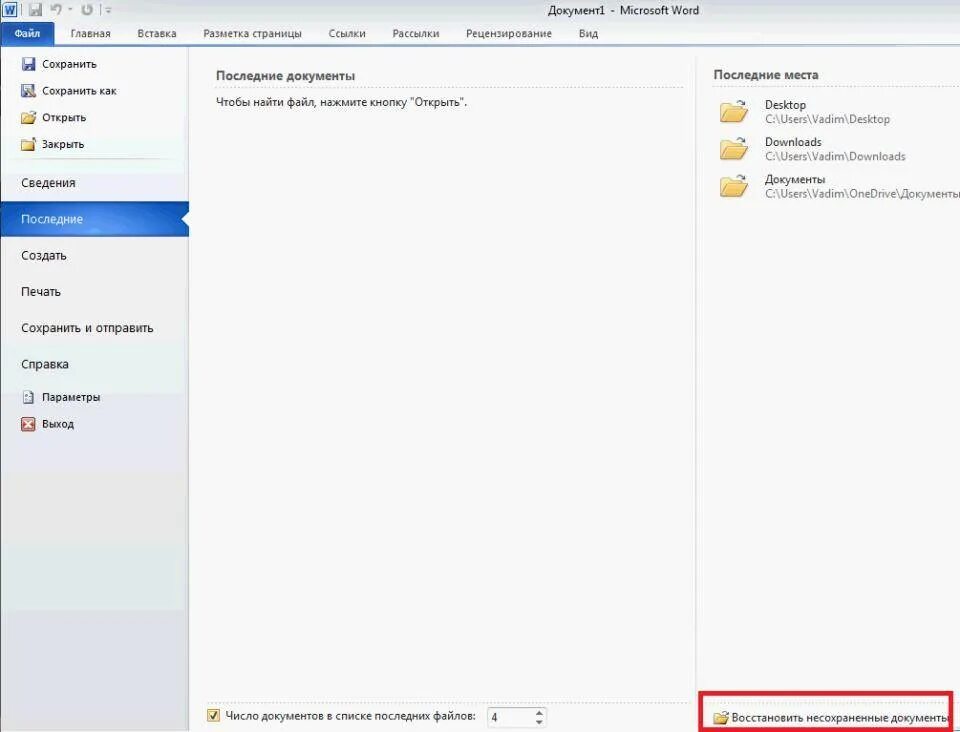Viewport: 960px width, 732px height.
Task: Open the undo history dropdown arrow
Action: (70, 10)
